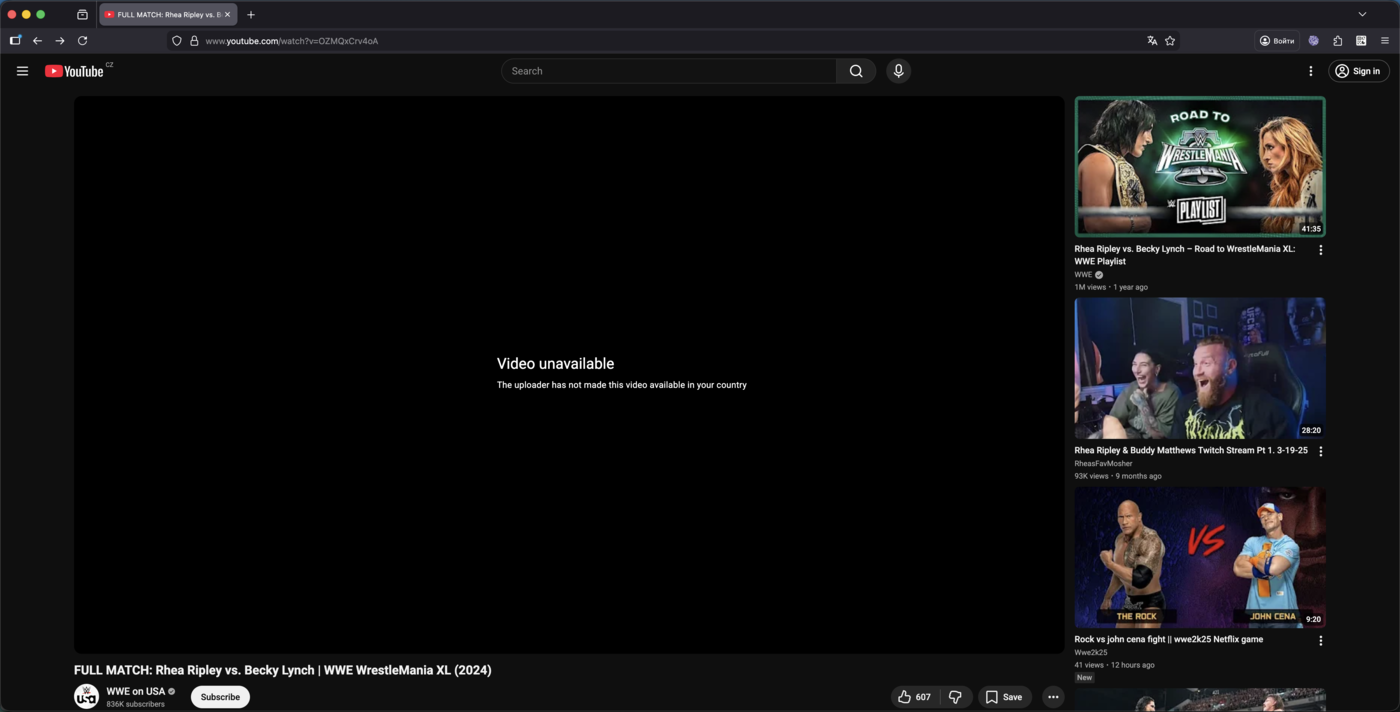Screen dimensions: 1400x712
Task: Open YouTube settings via the three-dot icon
Action: [x=1310, y=70]
